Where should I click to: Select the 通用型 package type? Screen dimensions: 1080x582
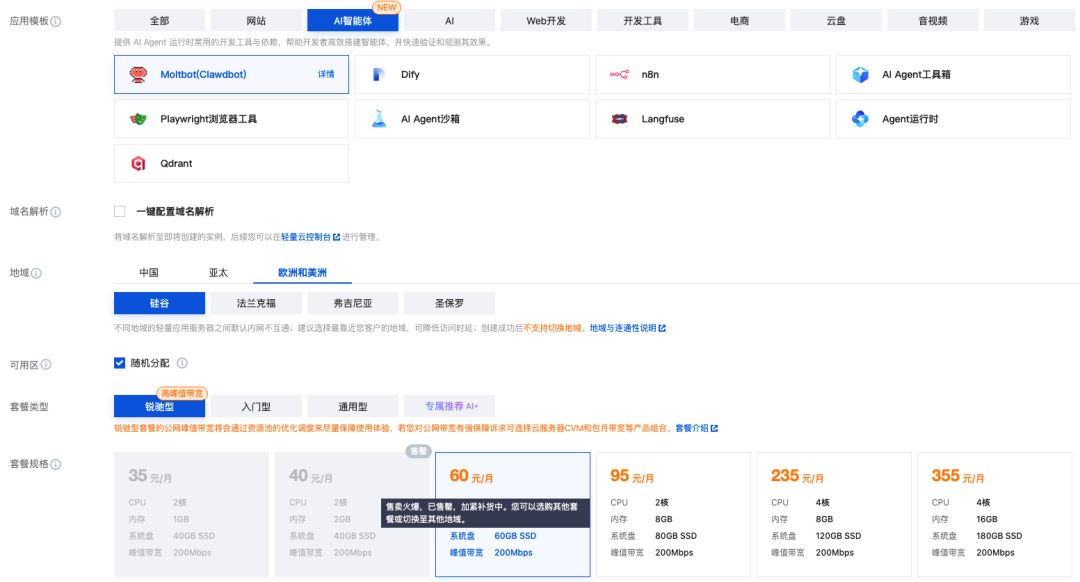pyautogui.click(x=353, y=406)
